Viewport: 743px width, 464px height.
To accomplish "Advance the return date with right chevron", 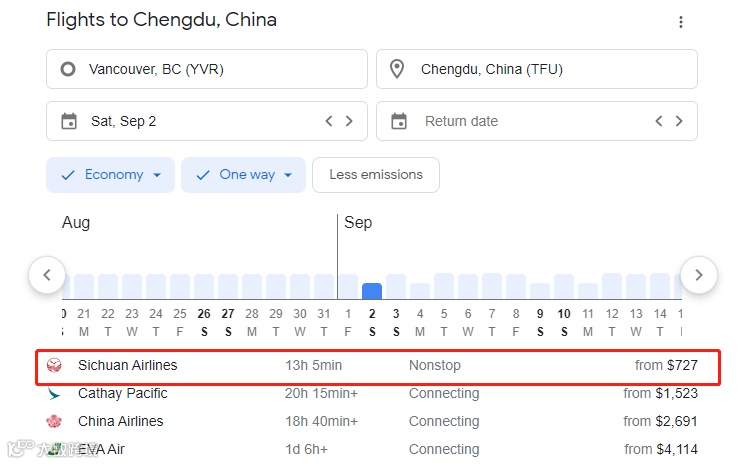I will pyautogui.click(x=679, y=121).
